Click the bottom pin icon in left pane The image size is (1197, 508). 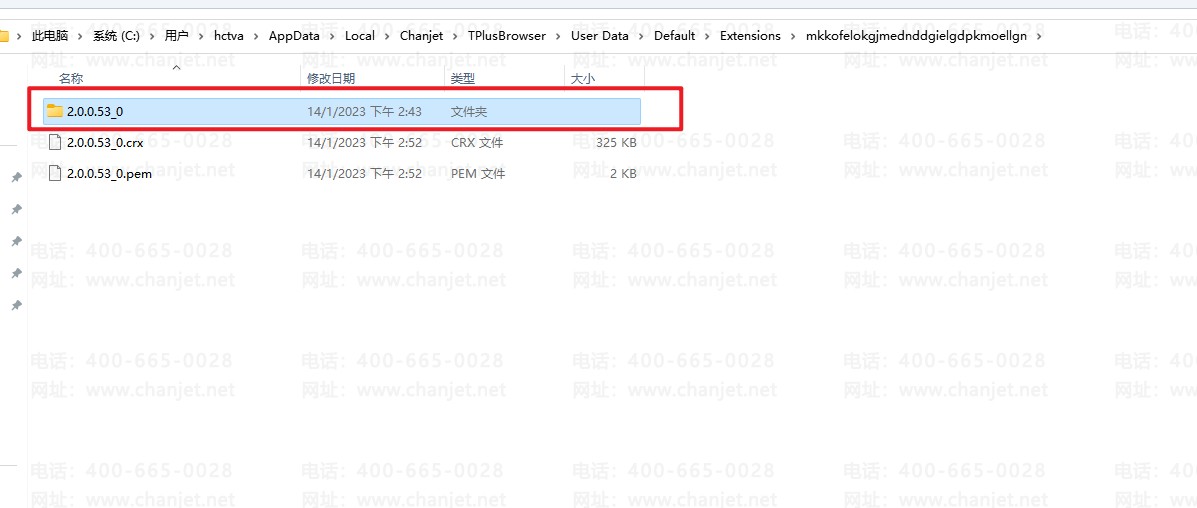click(16, 305)
